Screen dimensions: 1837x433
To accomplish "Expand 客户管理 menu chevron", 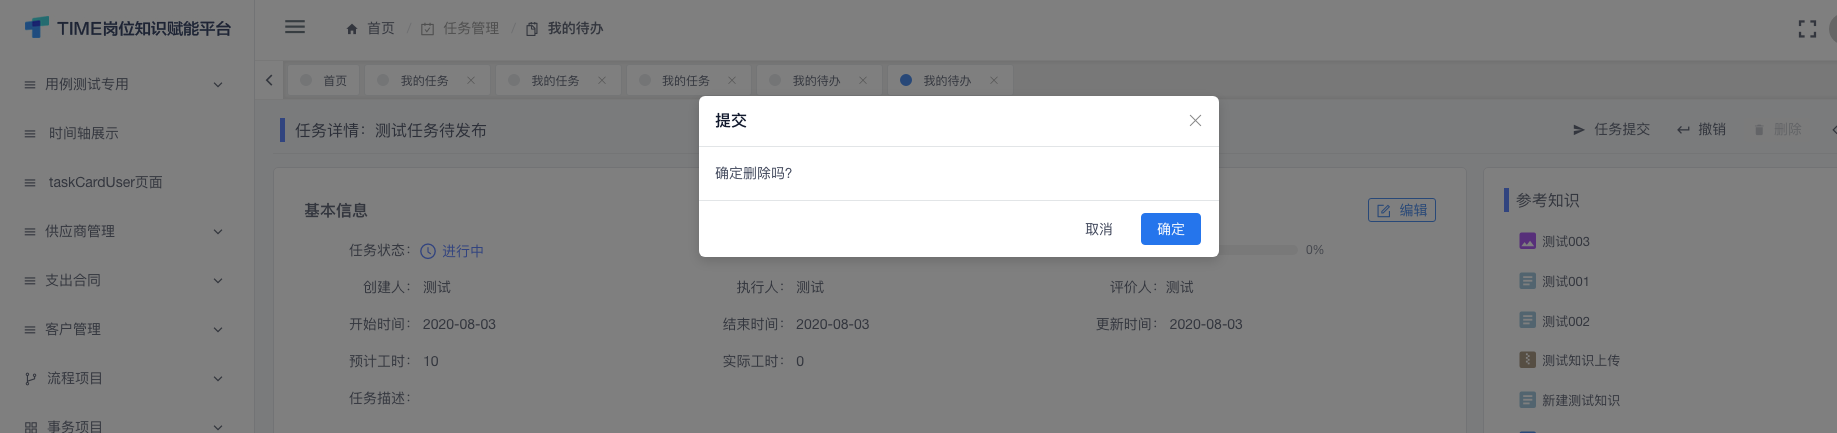I will (218, 330).
